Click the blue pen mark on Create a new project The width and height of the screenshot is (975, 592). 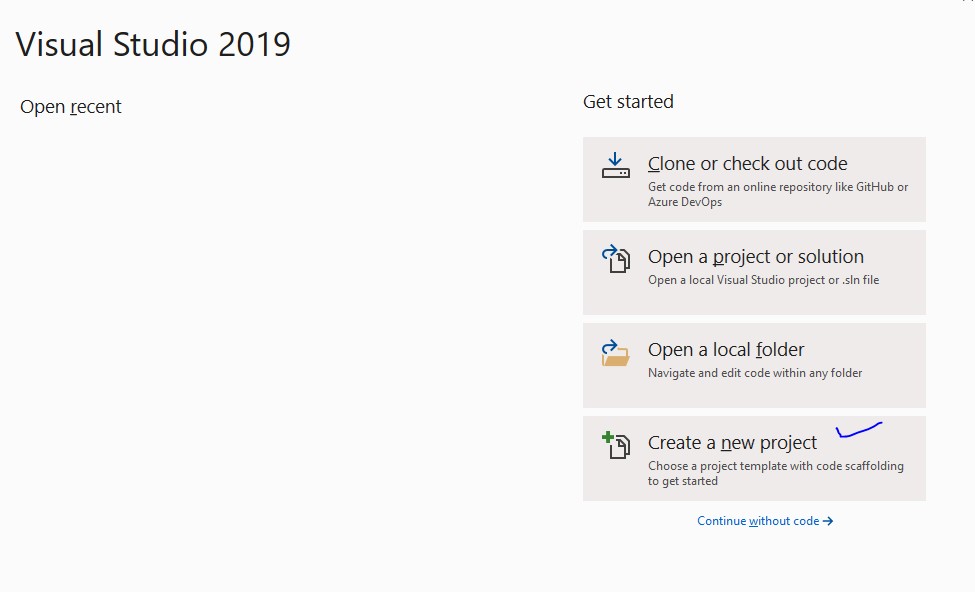tap(859, 430)
